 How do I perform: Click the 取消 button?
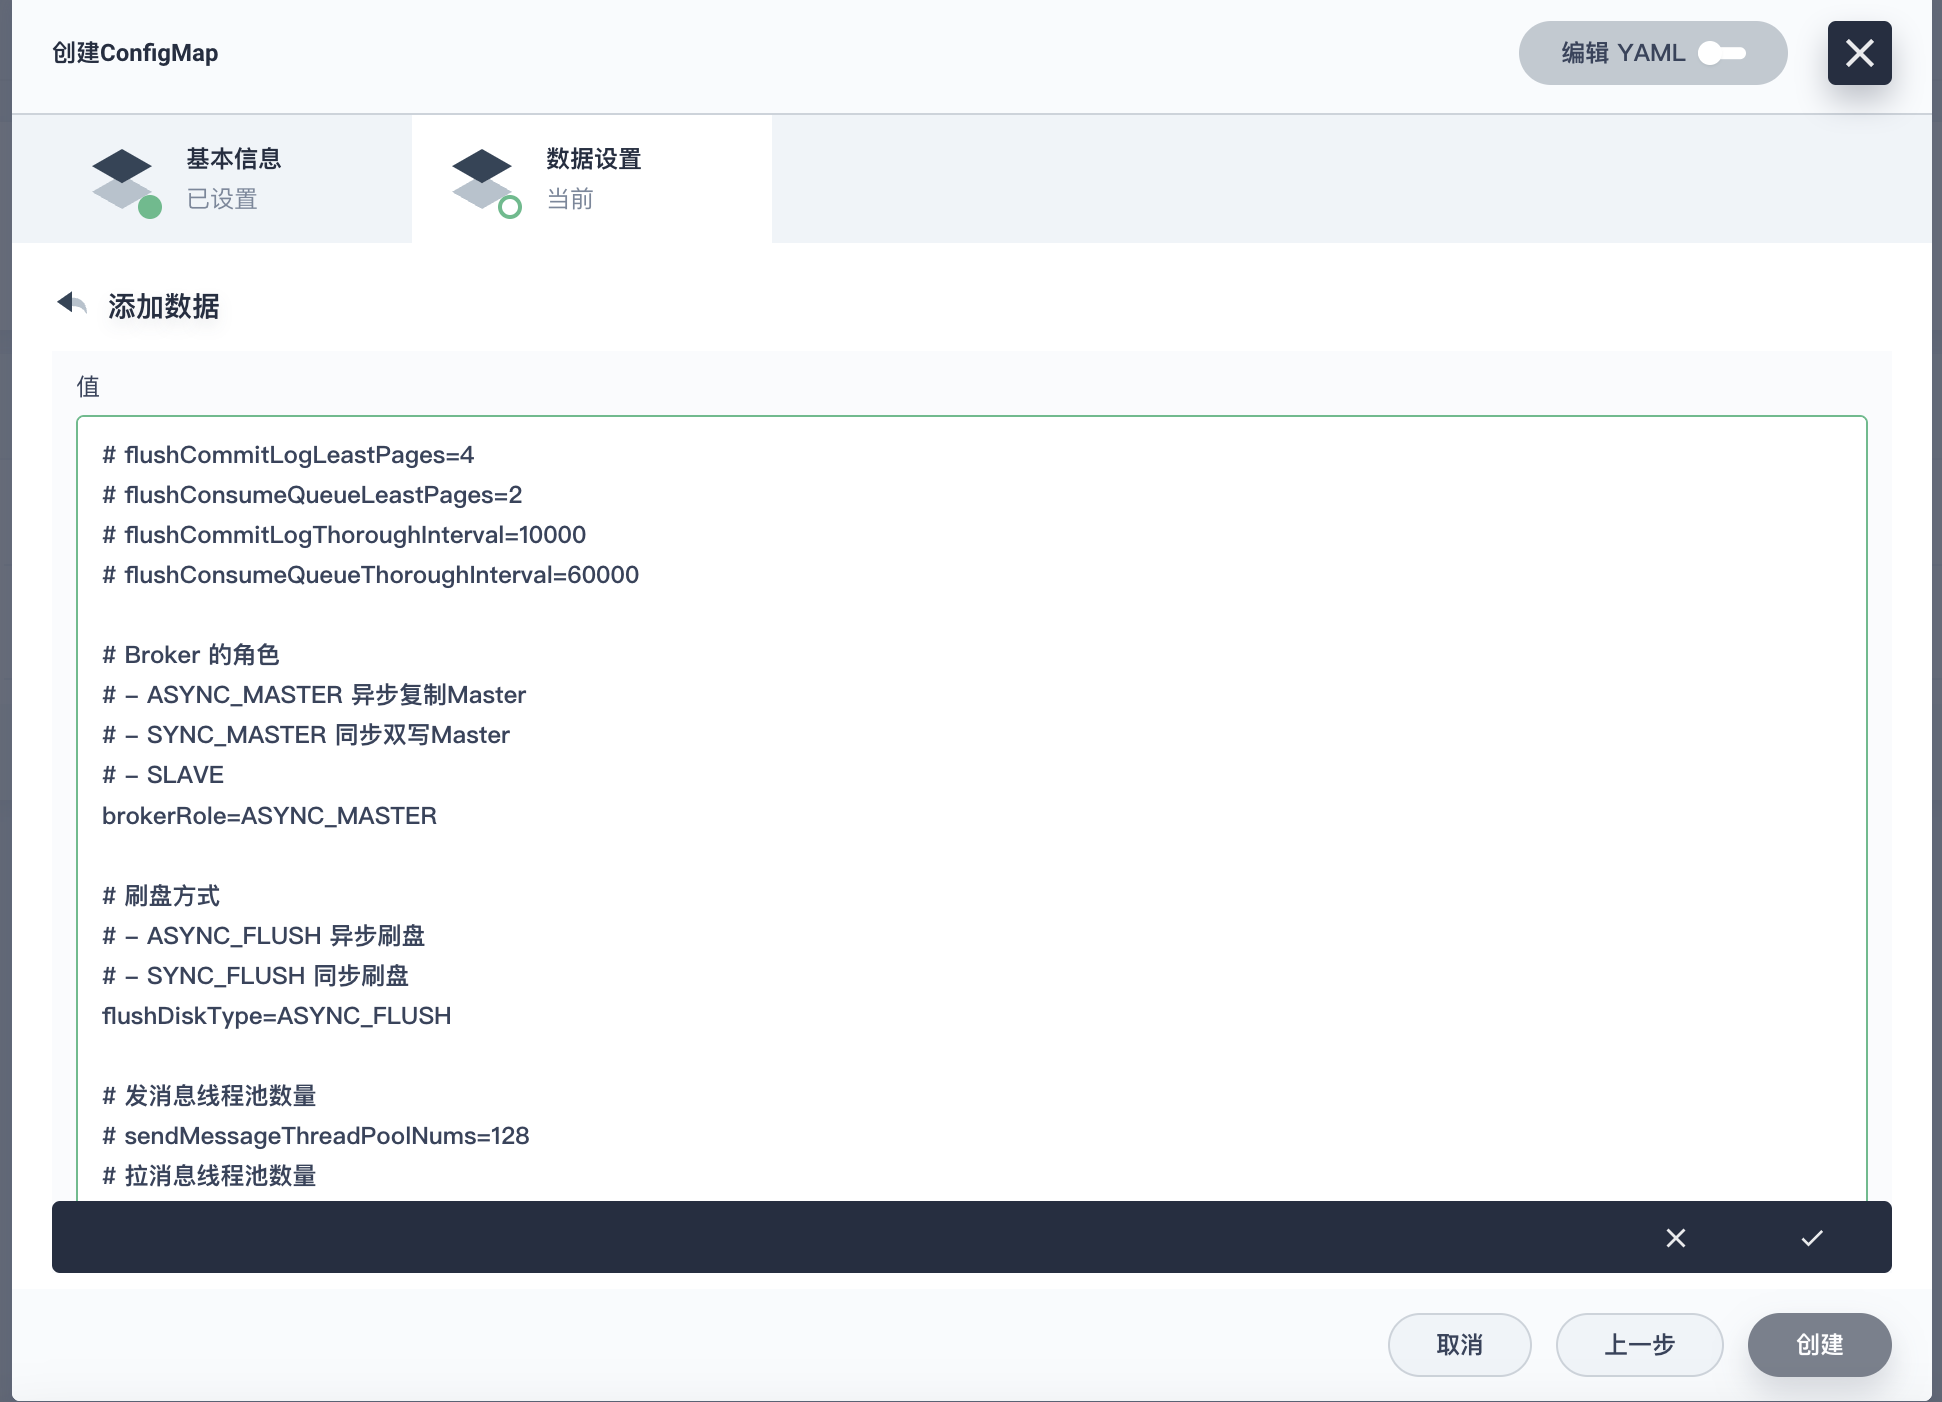point(1459,1345)
